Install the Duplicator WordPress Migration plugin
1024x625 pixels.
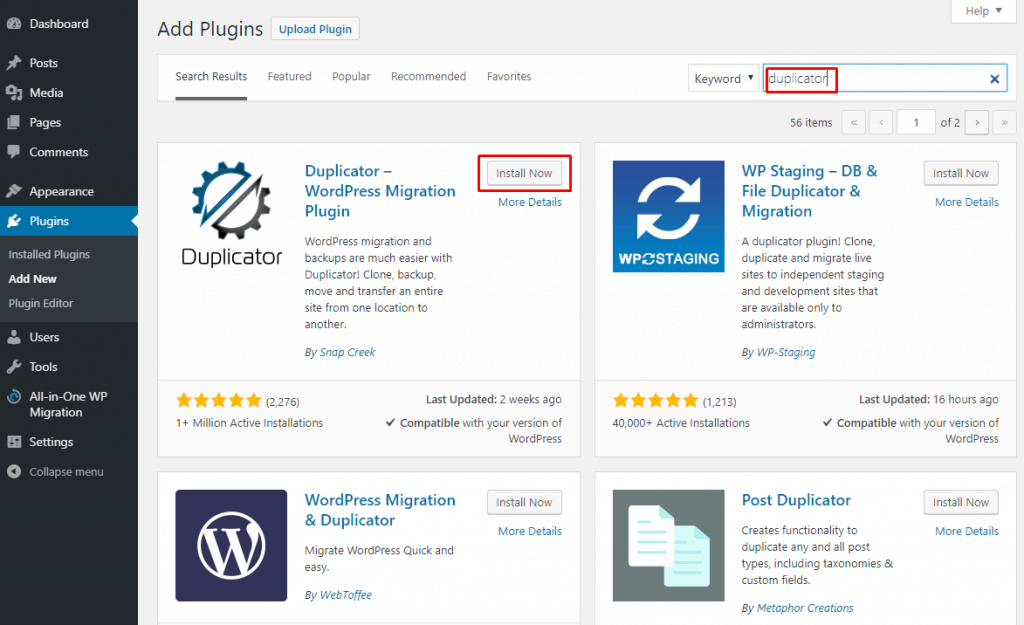point(524,173)
